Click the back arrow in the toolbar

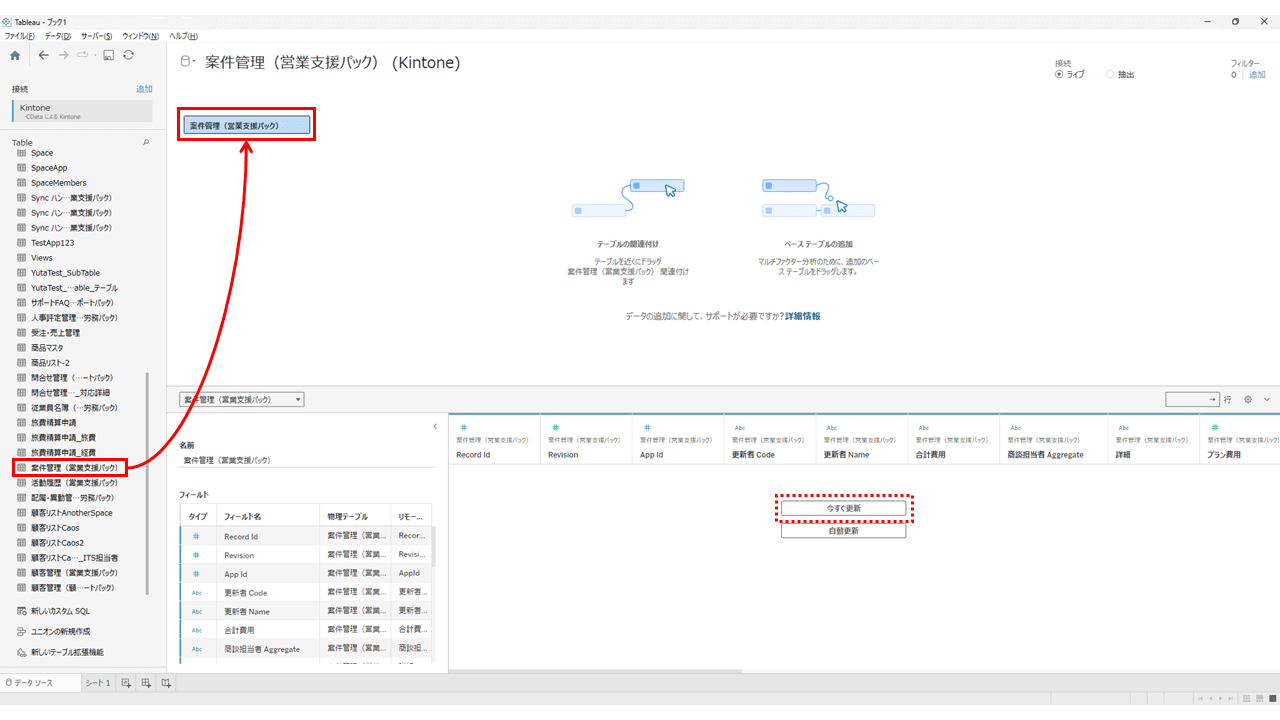click(43, 55)
